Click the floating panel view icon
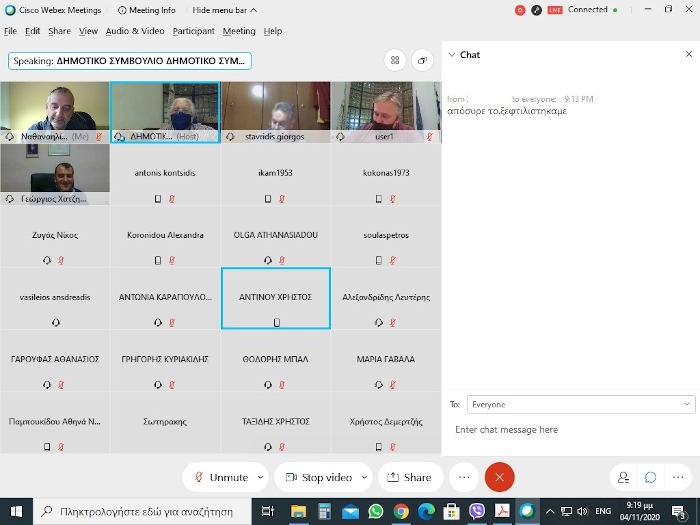Viewport: 700px width, 525px height. click(422, 61)
